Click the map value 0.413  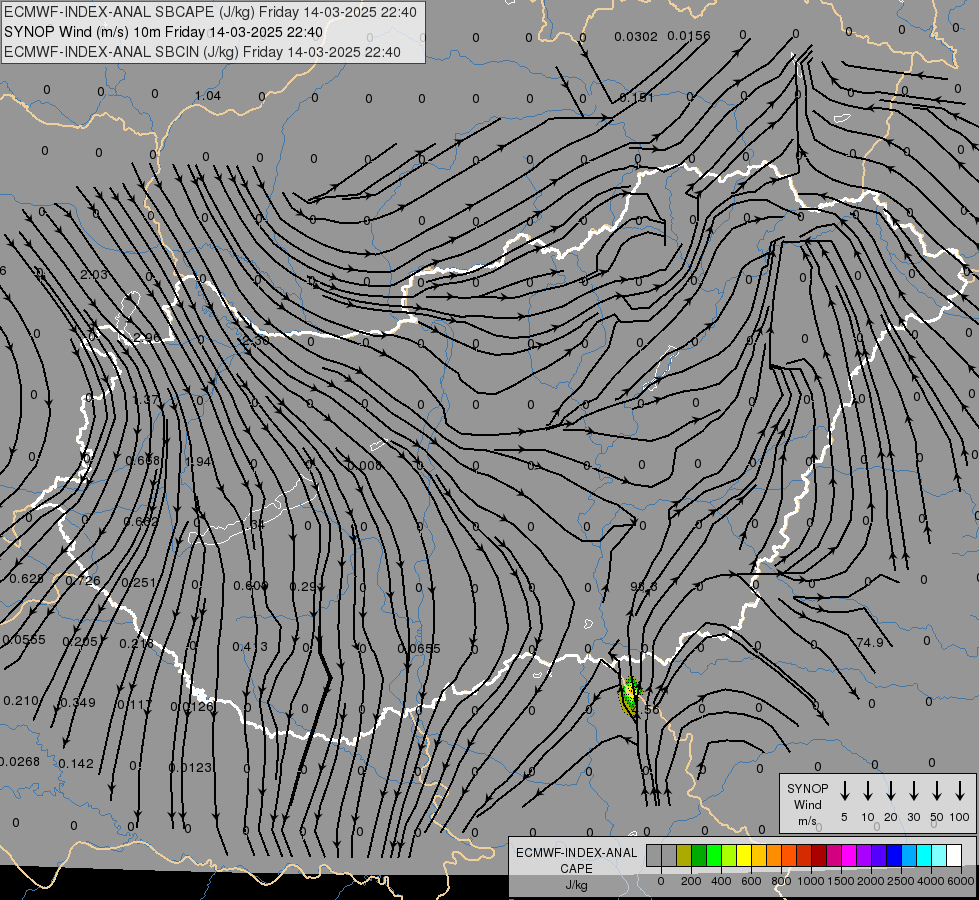coord(250,646)
